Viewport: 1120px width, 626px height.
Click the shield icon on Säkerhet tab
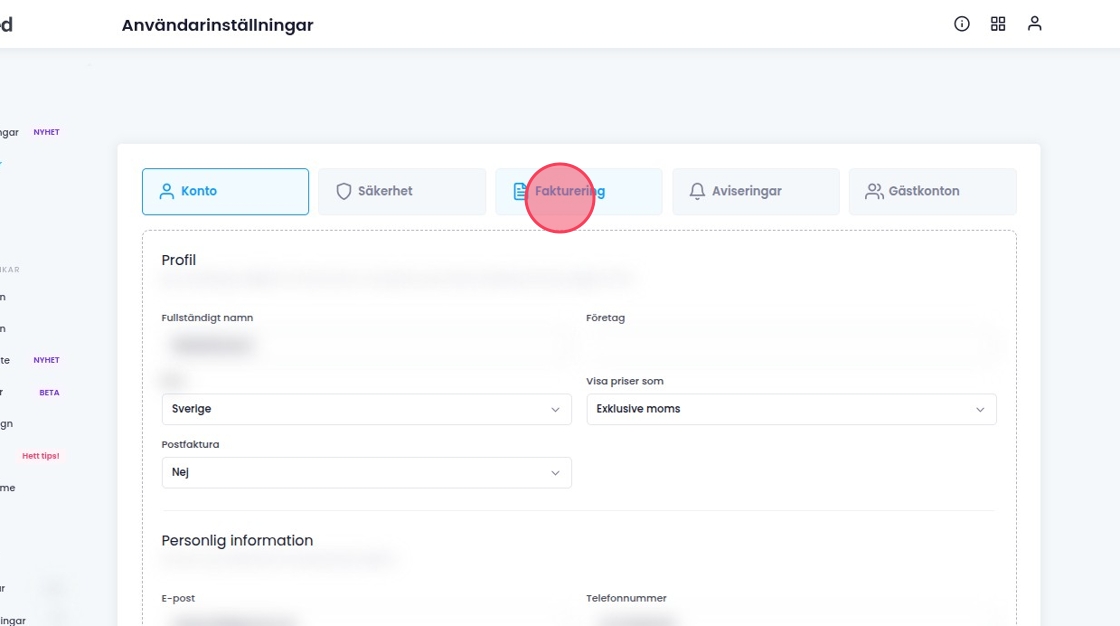point(344,191)
